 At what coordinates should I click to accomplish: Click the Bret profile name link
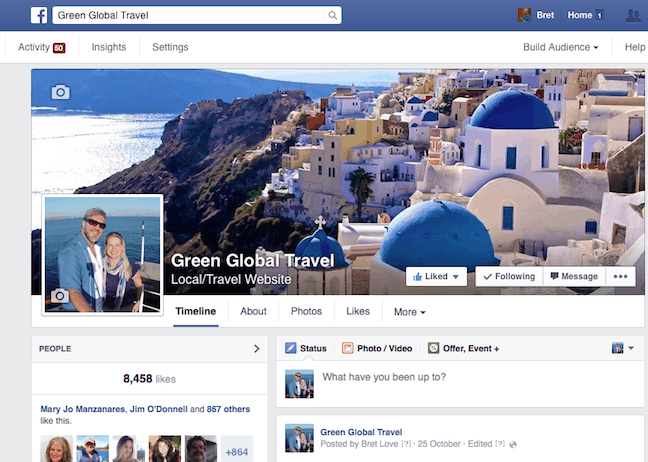(x=545, y=15)
